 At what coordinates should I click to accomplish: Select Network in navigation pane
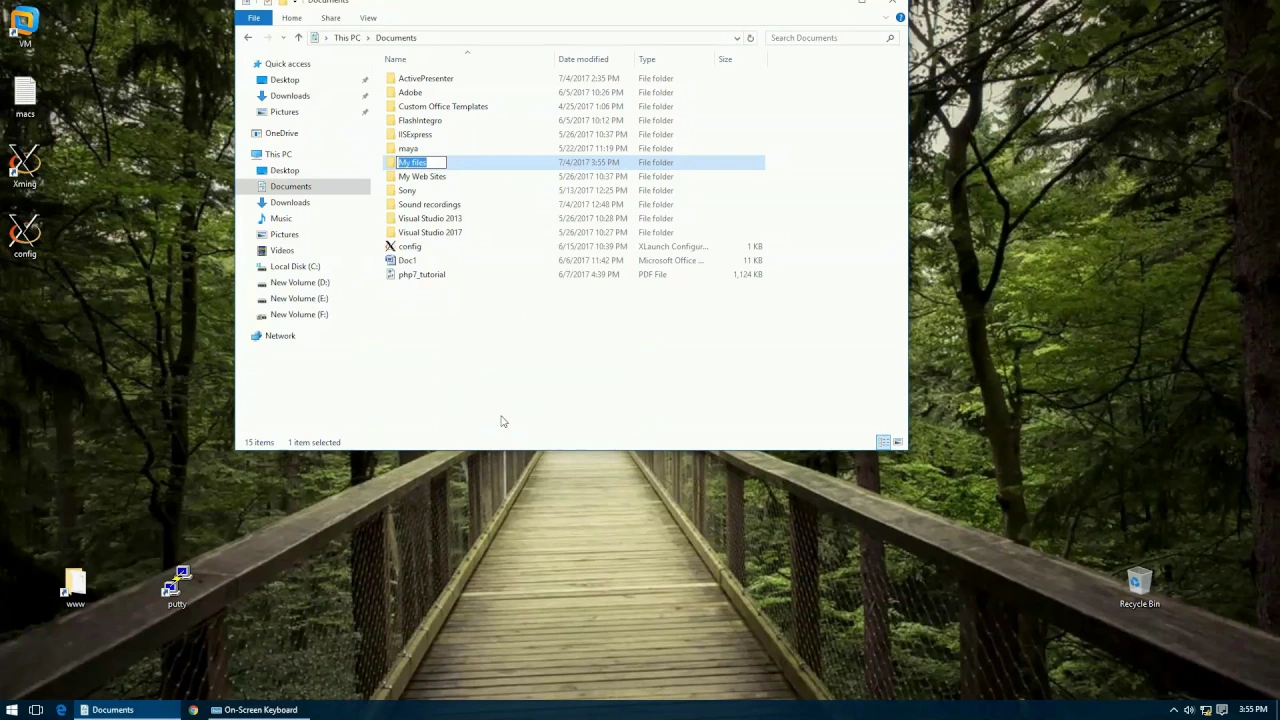[x=280, y=336]
